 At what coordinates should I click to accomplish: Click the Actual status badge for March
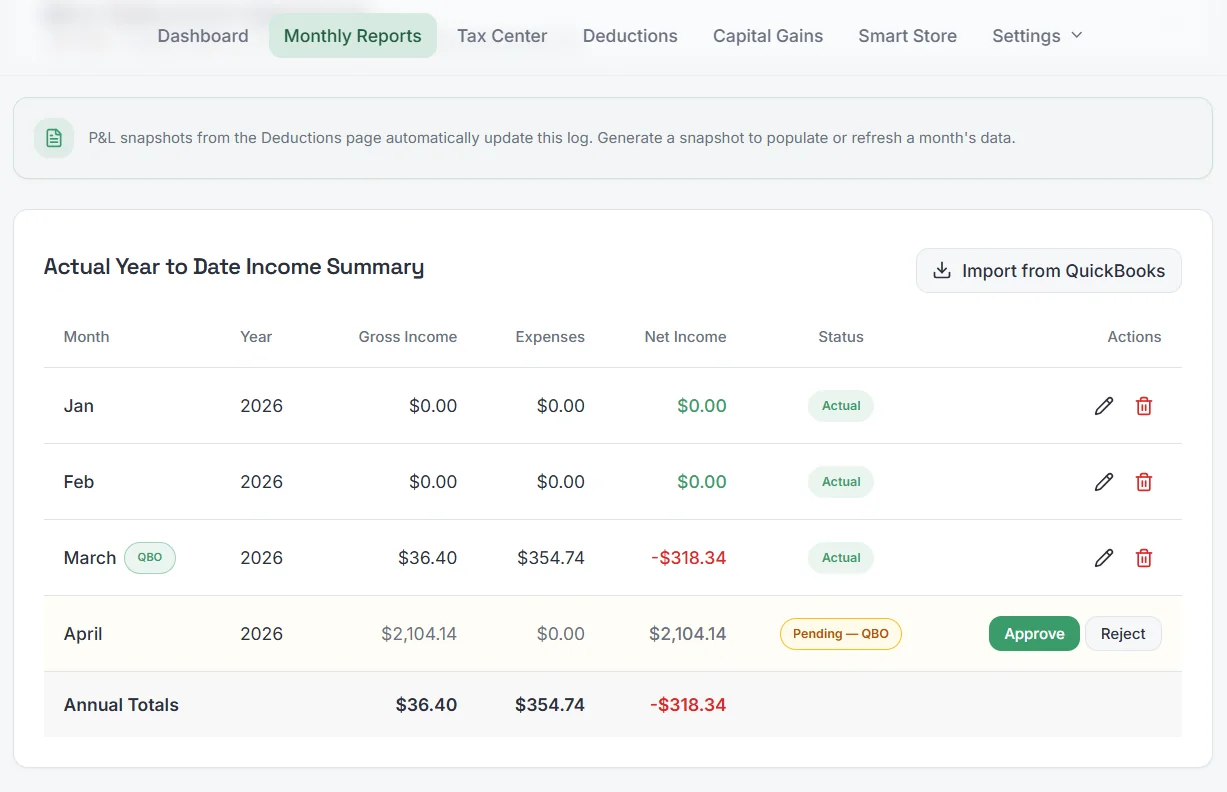pos(841,558)
